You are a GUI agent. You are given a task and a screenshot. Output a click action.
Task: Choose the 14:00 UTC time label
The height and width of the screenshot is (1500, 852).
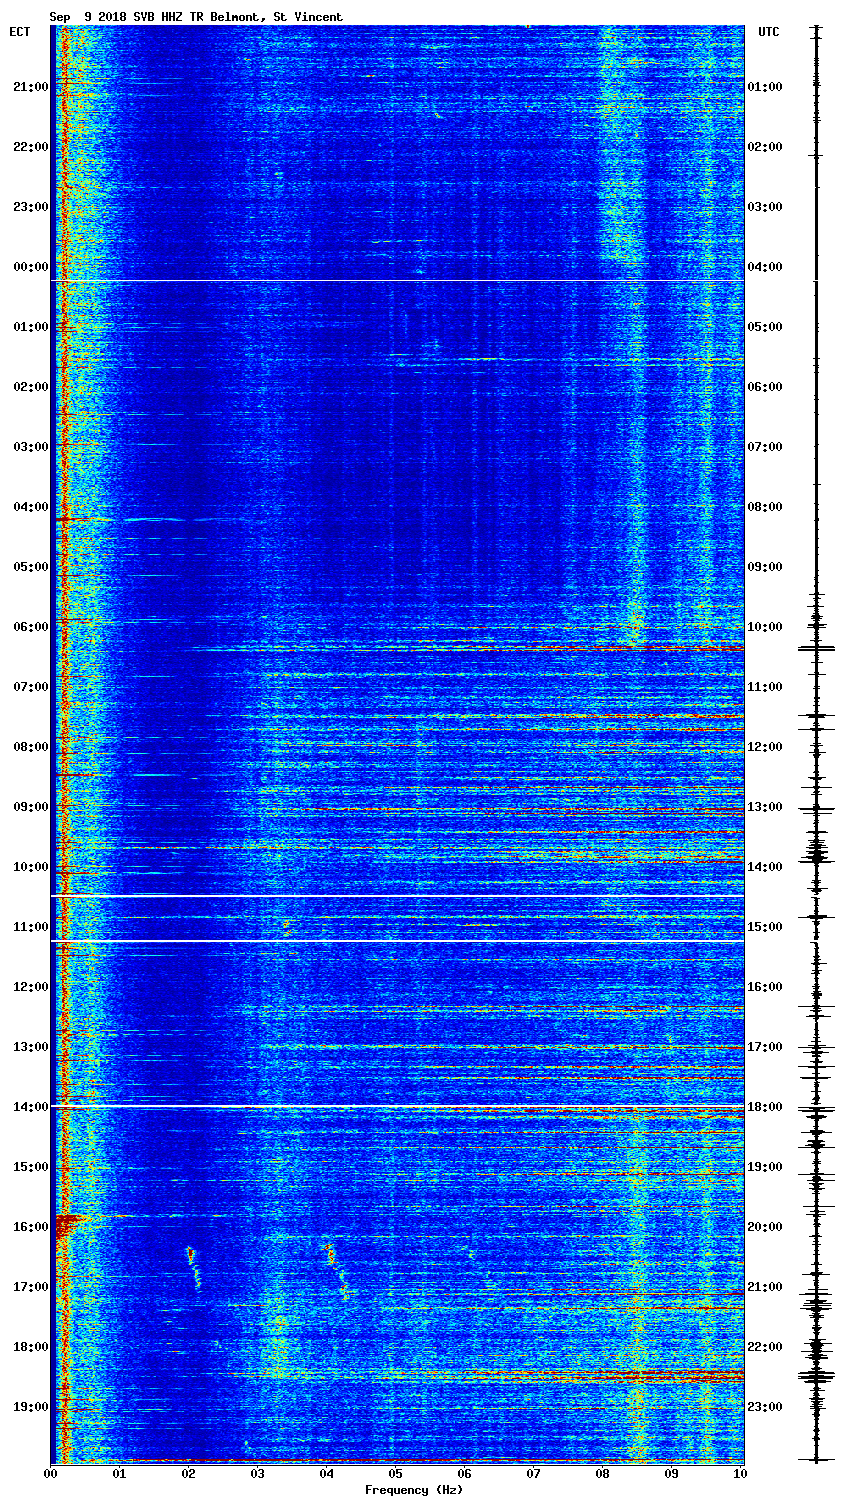tap(765, 867)
